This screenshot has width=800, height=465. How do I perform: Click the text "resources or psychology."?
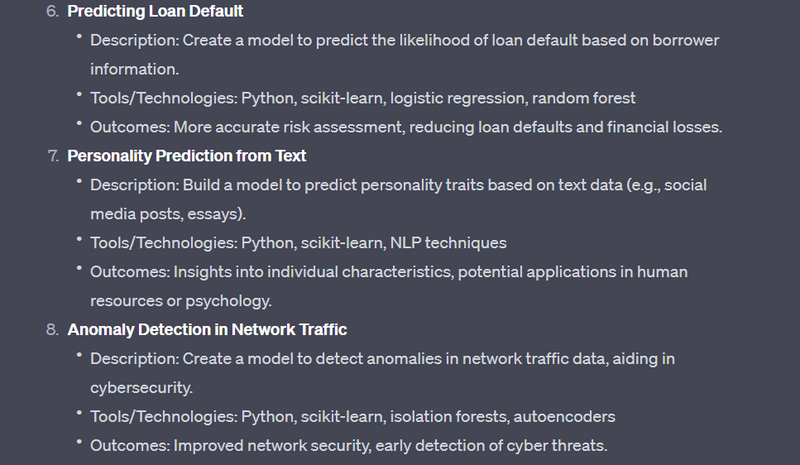point(181,301)
